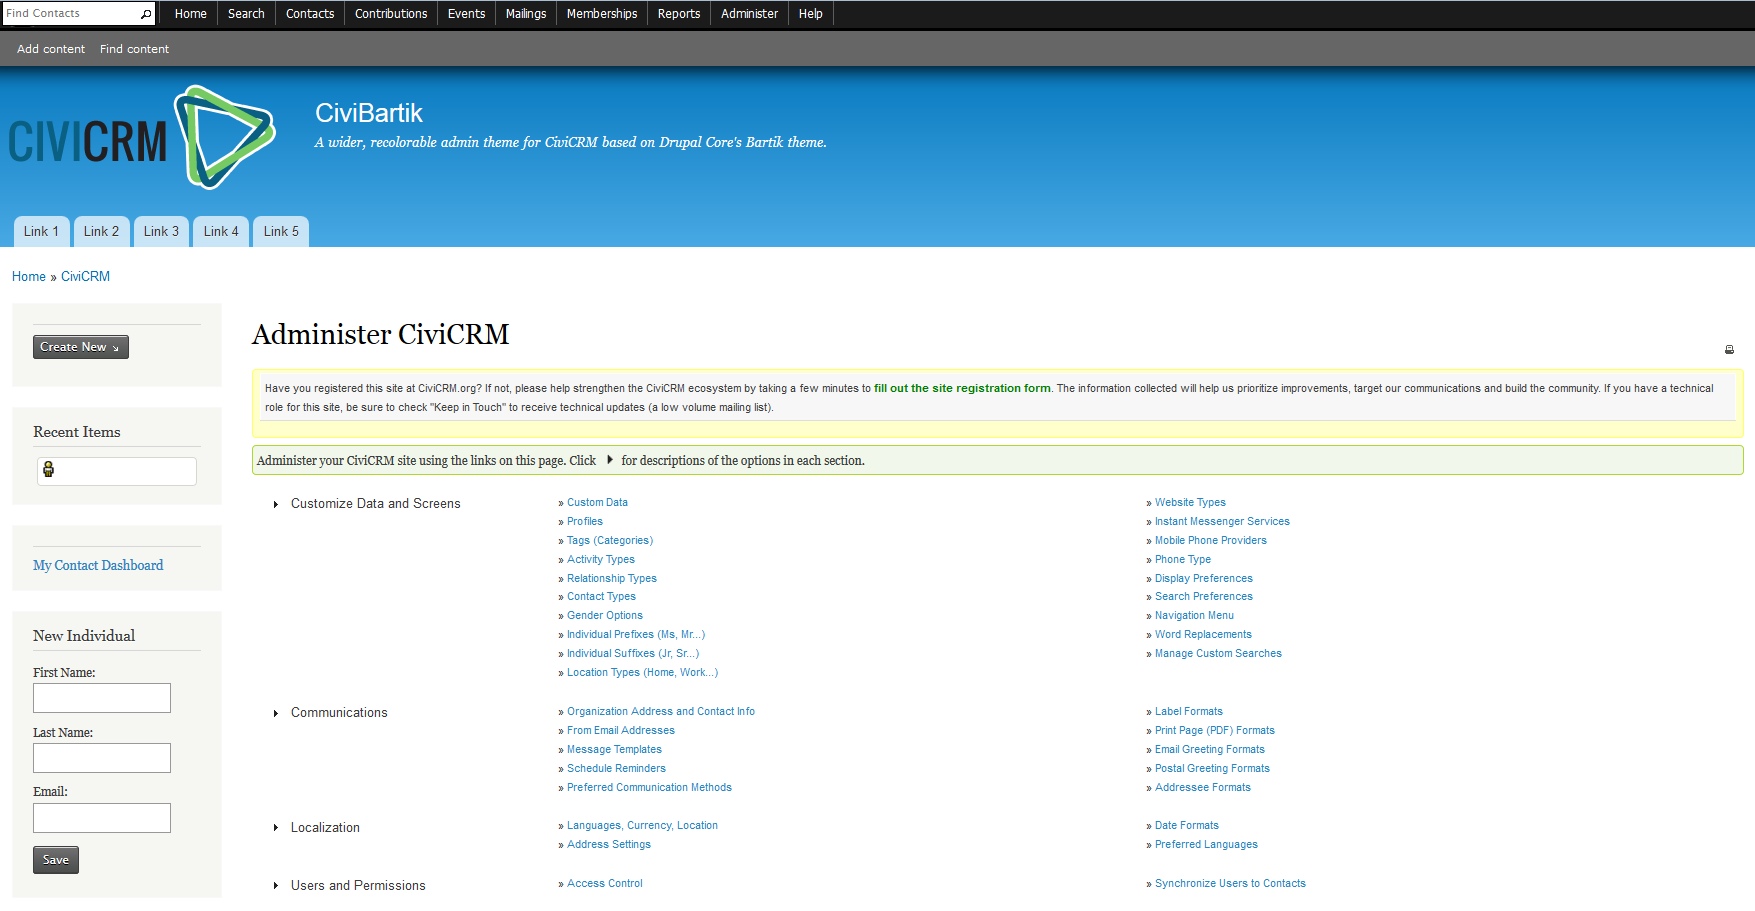
Task: Open the Gender Options link
Action: [x=605, y=616]
